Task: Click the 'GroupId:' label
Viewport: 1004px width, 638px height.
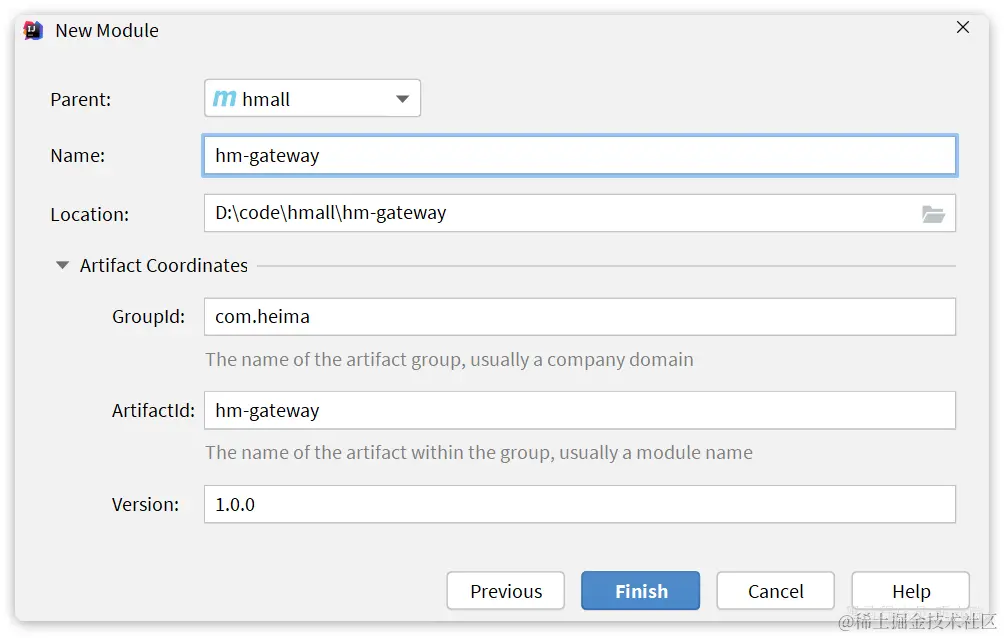Action: [149, 316]
